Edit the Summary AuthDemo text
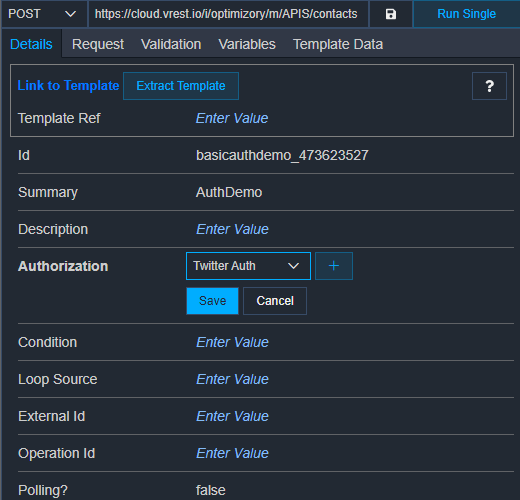The height and width of the screenshot is (500, 520). point(229,192)
